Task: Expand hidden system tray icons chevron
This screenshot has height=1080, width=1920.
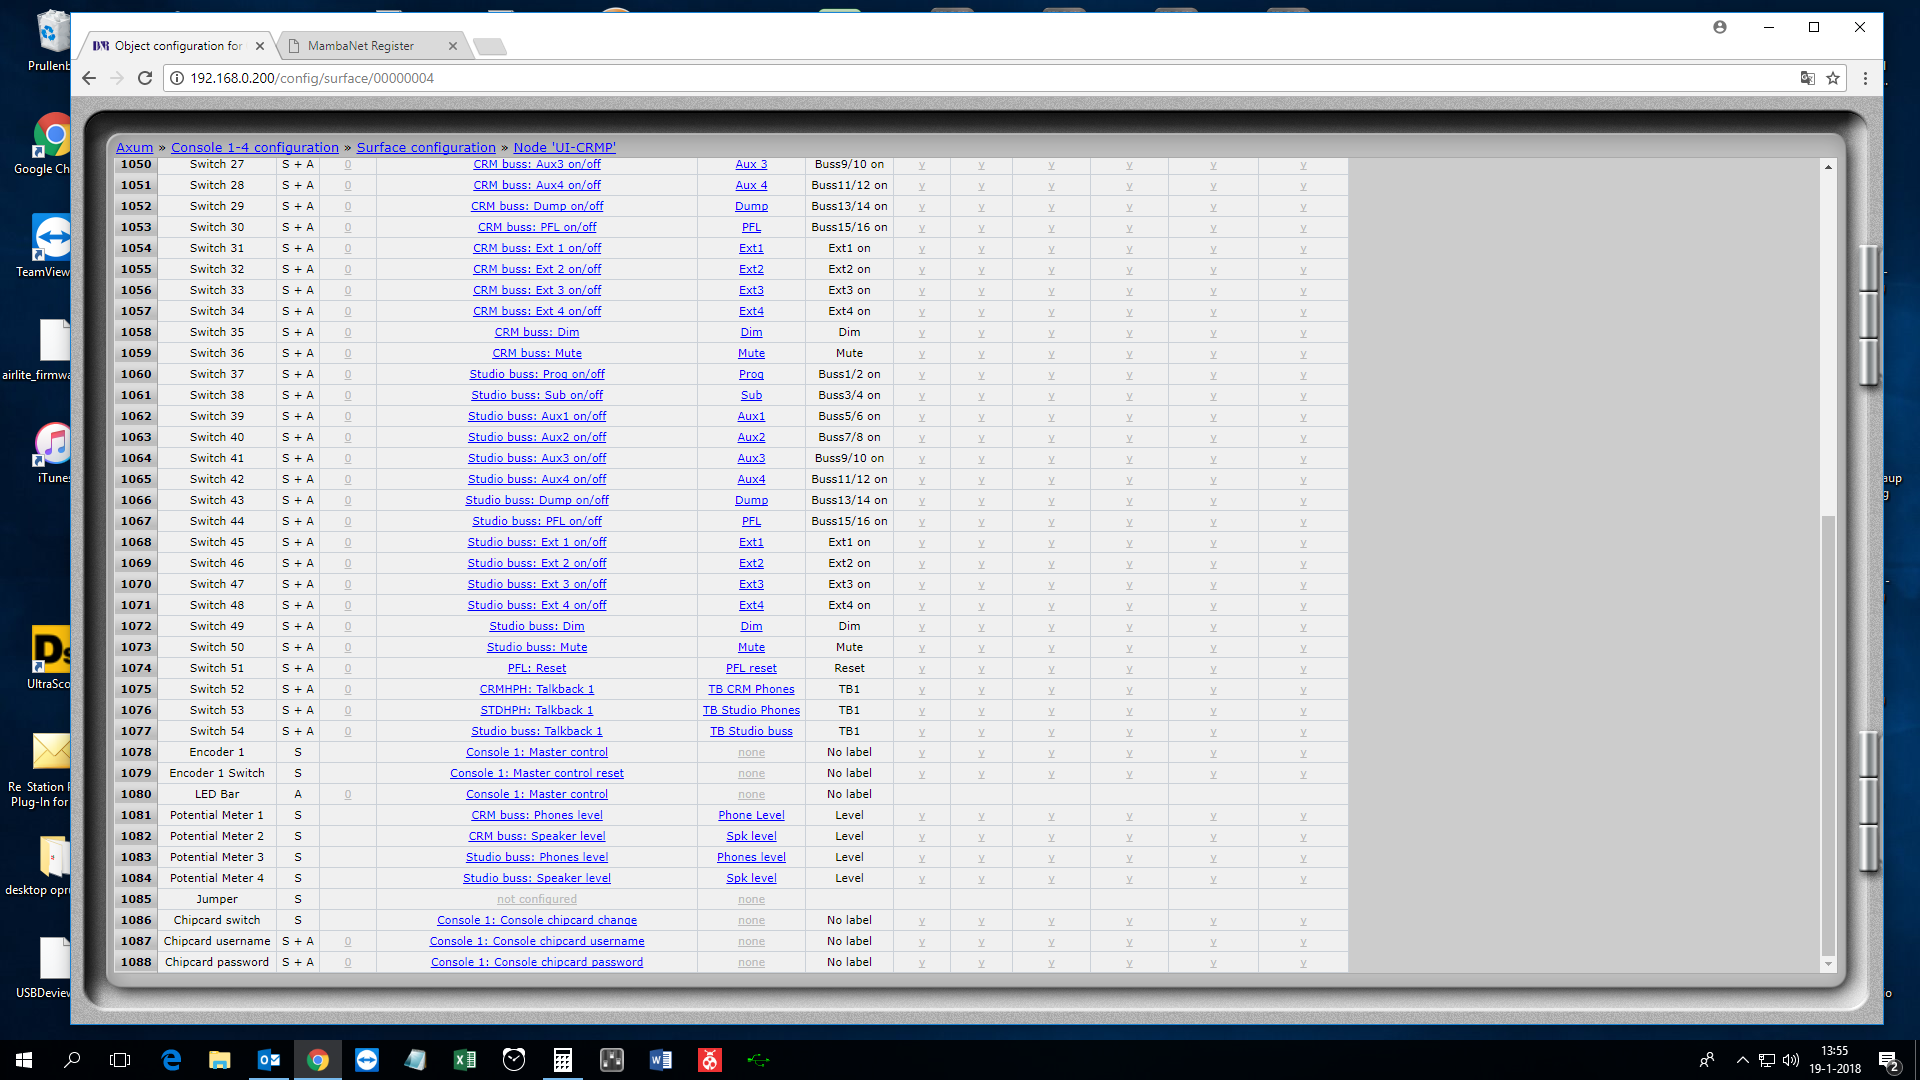Action: point(1742,1060)
